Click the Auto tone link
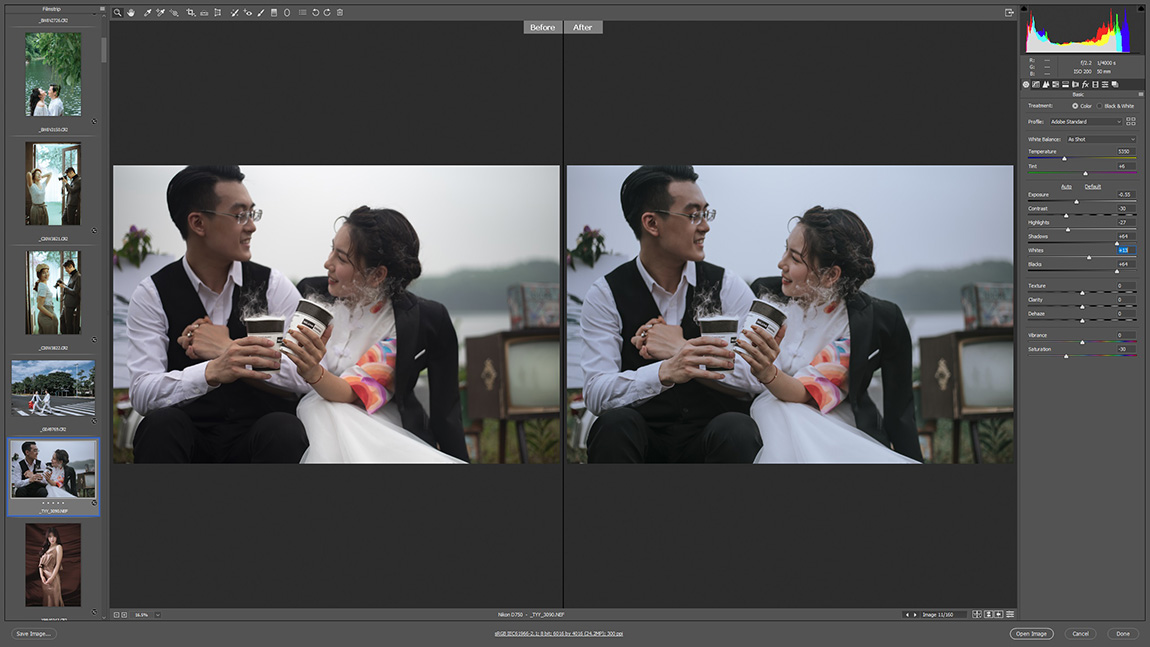Image resolution: width=1150 pixels, height=647 pixels. (1066, 186)
